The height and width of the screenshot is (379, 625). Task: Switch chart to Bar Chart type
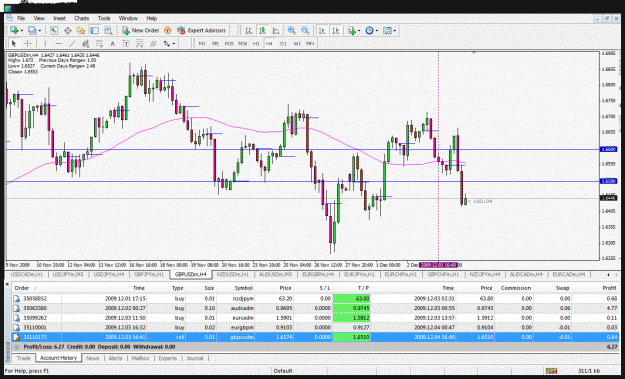[x=249, y=30]
